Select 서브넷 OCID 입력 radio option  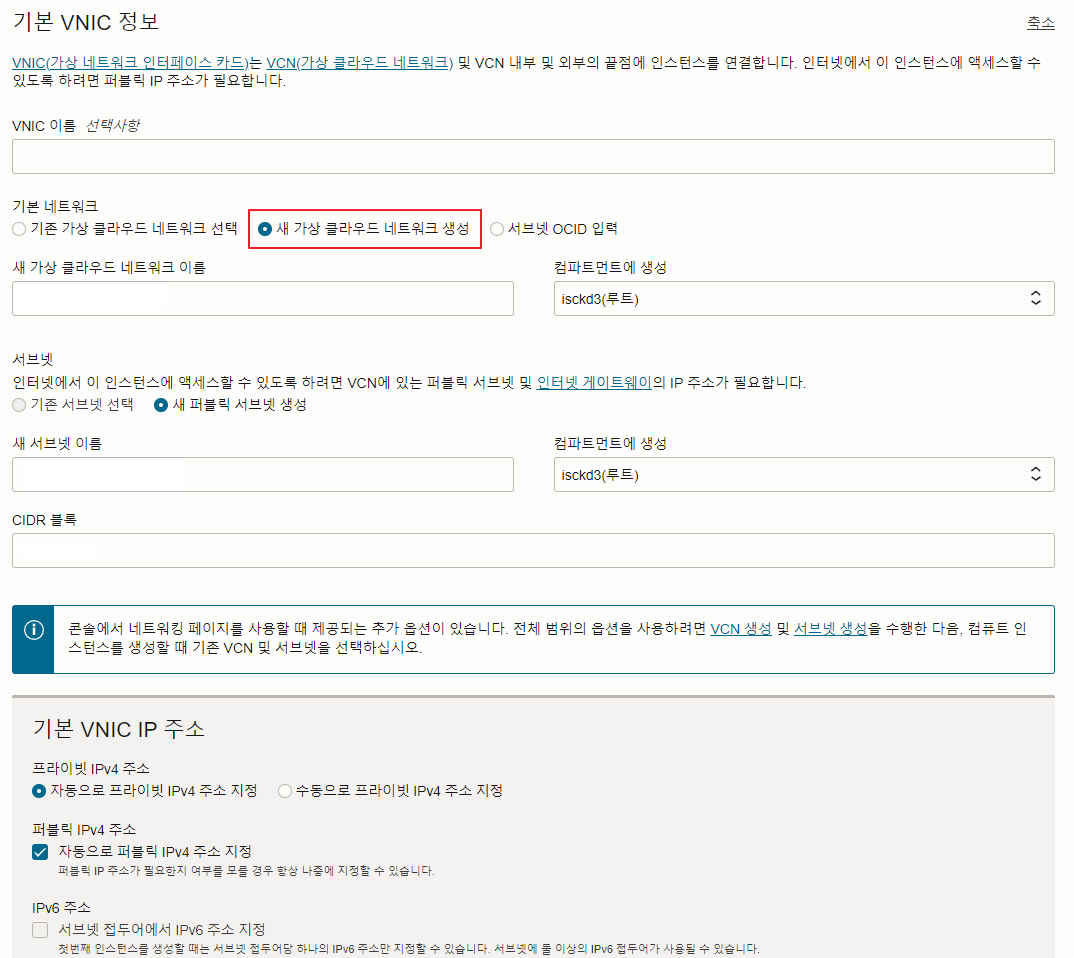[497, 229]
